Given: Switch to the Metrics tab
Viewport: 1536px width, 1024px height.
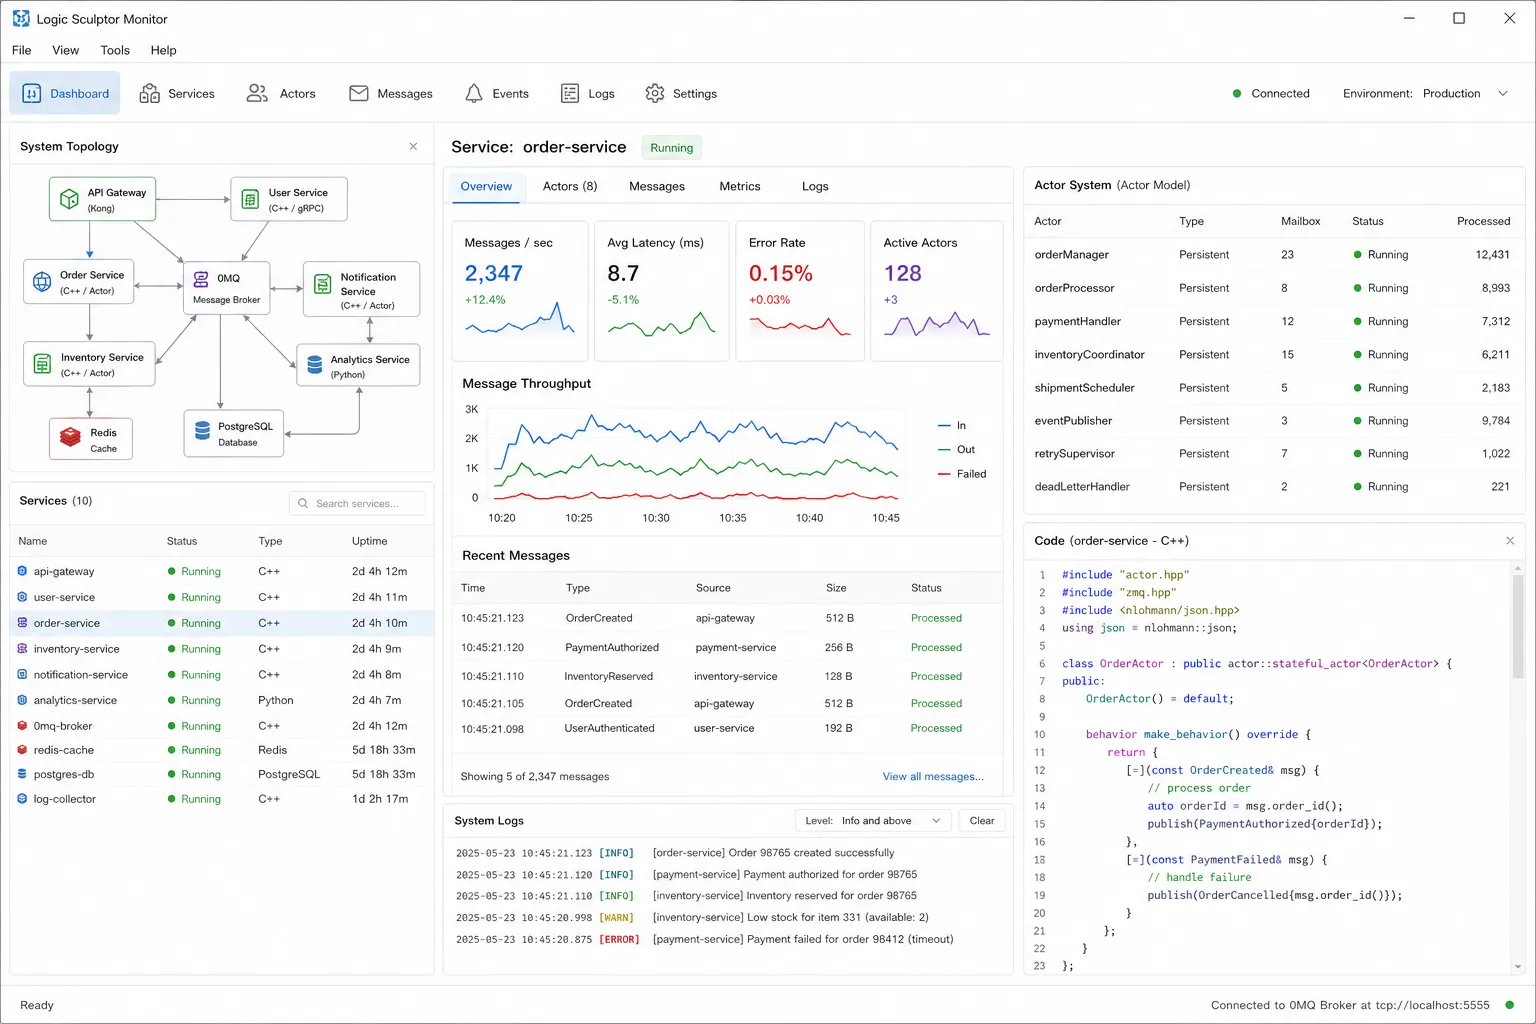Looking at the screenshot, I should 740,186.
